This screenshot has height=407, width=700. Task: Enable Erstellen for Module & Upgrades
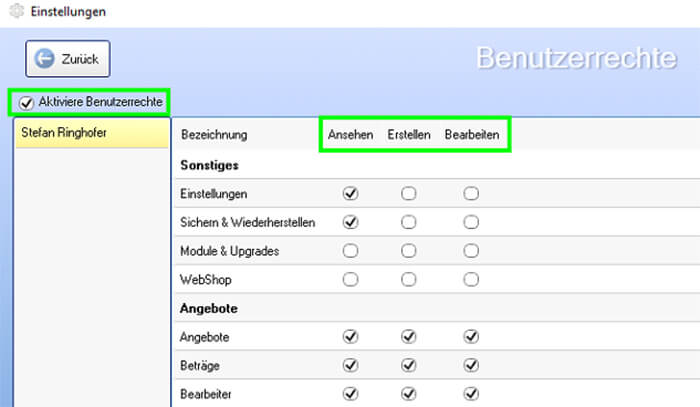[x=408, y=251]
